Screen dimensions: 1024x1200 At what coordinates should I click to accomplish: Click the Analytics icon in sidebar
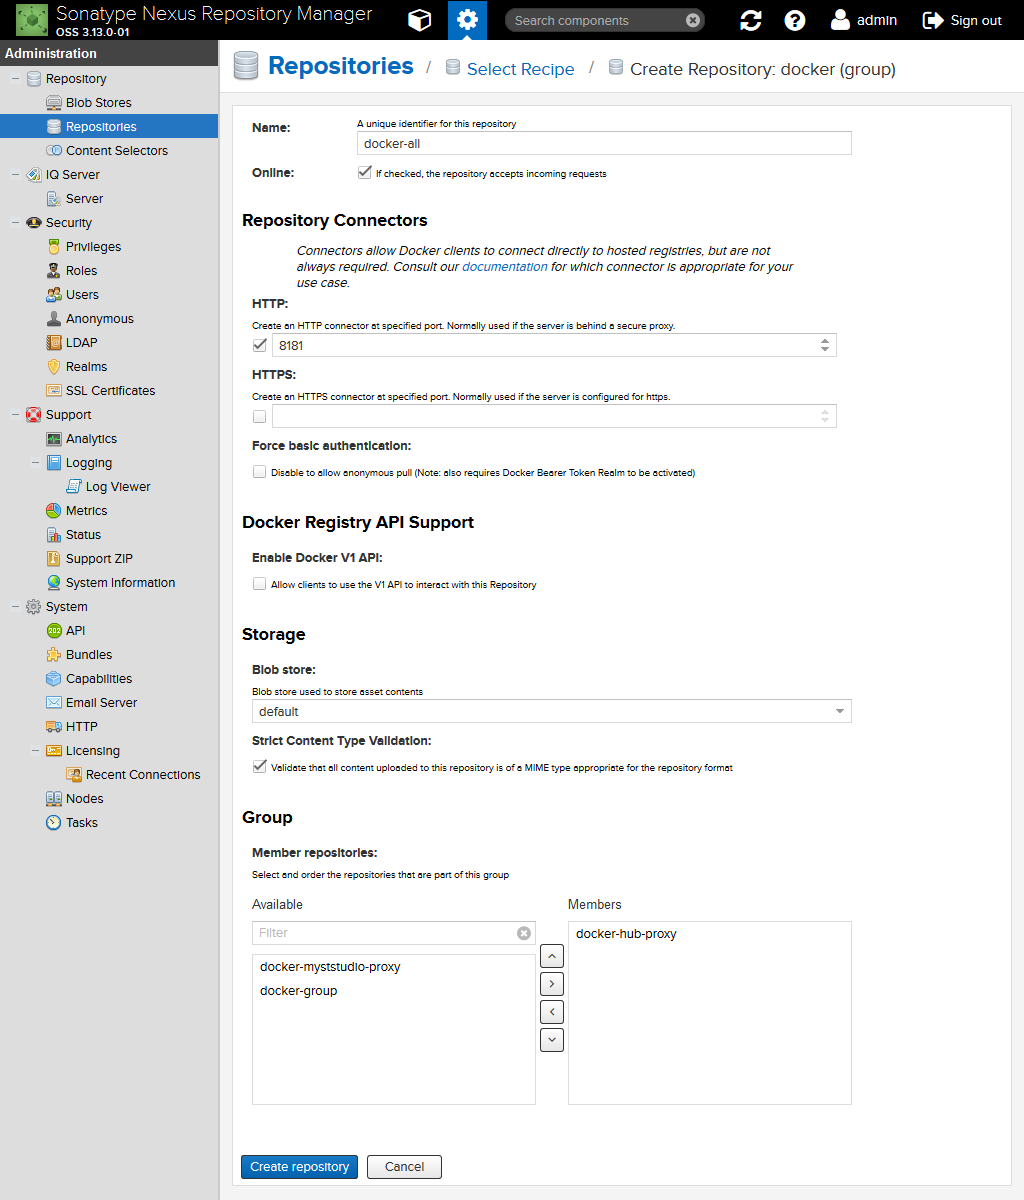(54, 439)
